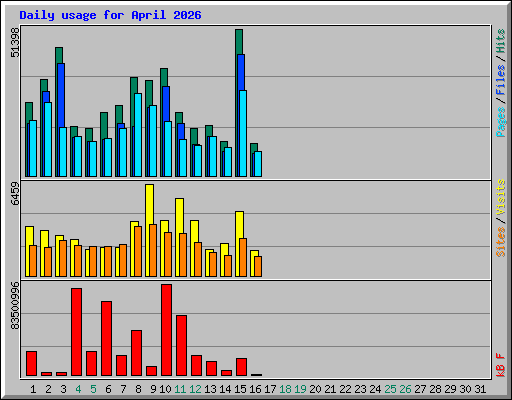The image size is (512, 400).
Task: Select day 15 on the x-axis
Action: point(240,389)
